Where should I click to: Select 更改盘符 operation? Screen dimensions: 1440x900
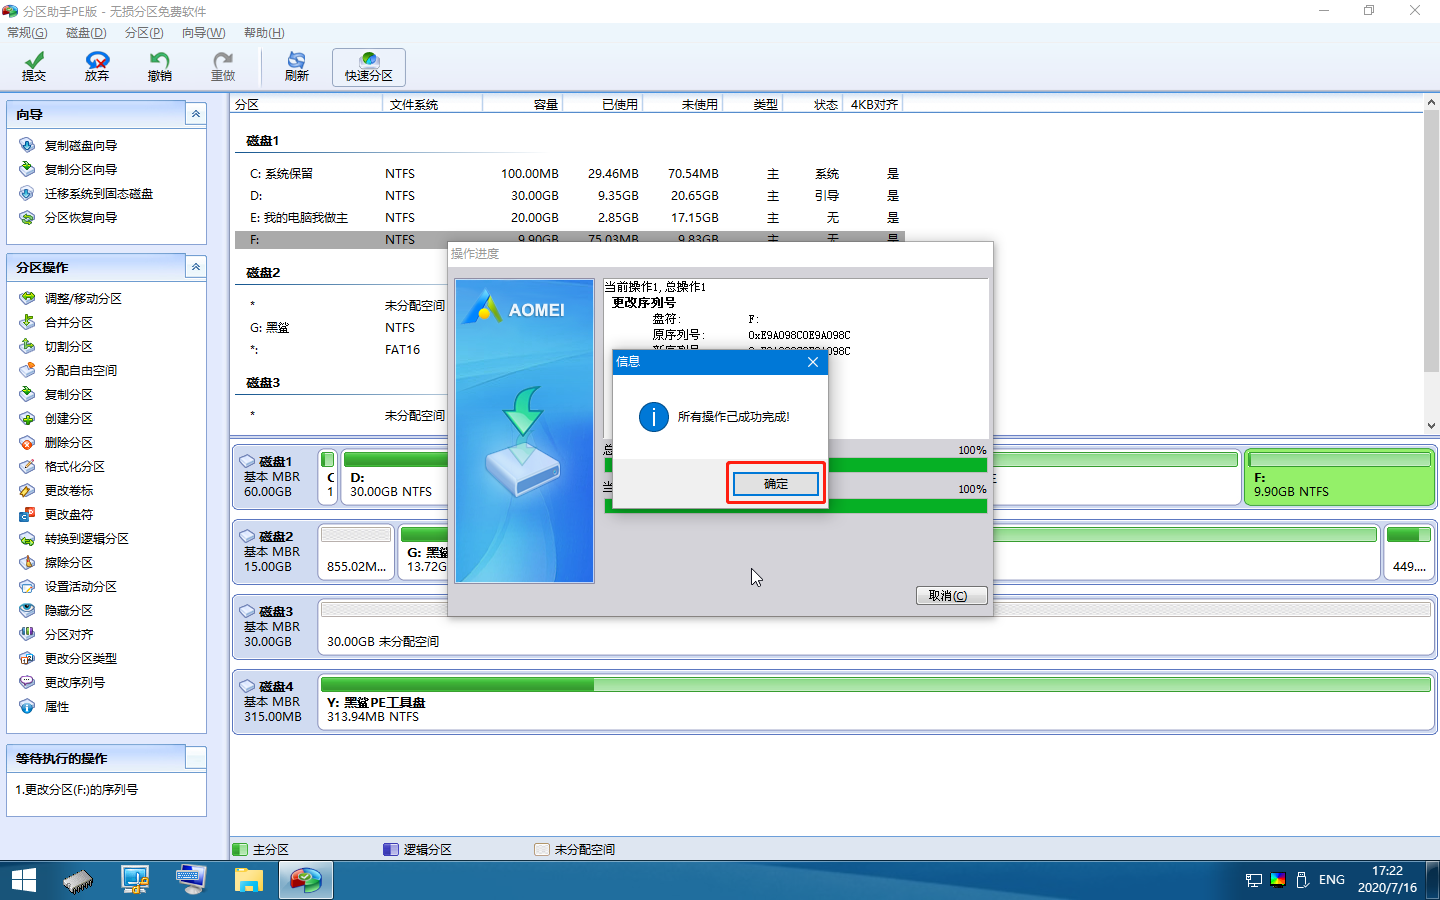pos(68,514)
